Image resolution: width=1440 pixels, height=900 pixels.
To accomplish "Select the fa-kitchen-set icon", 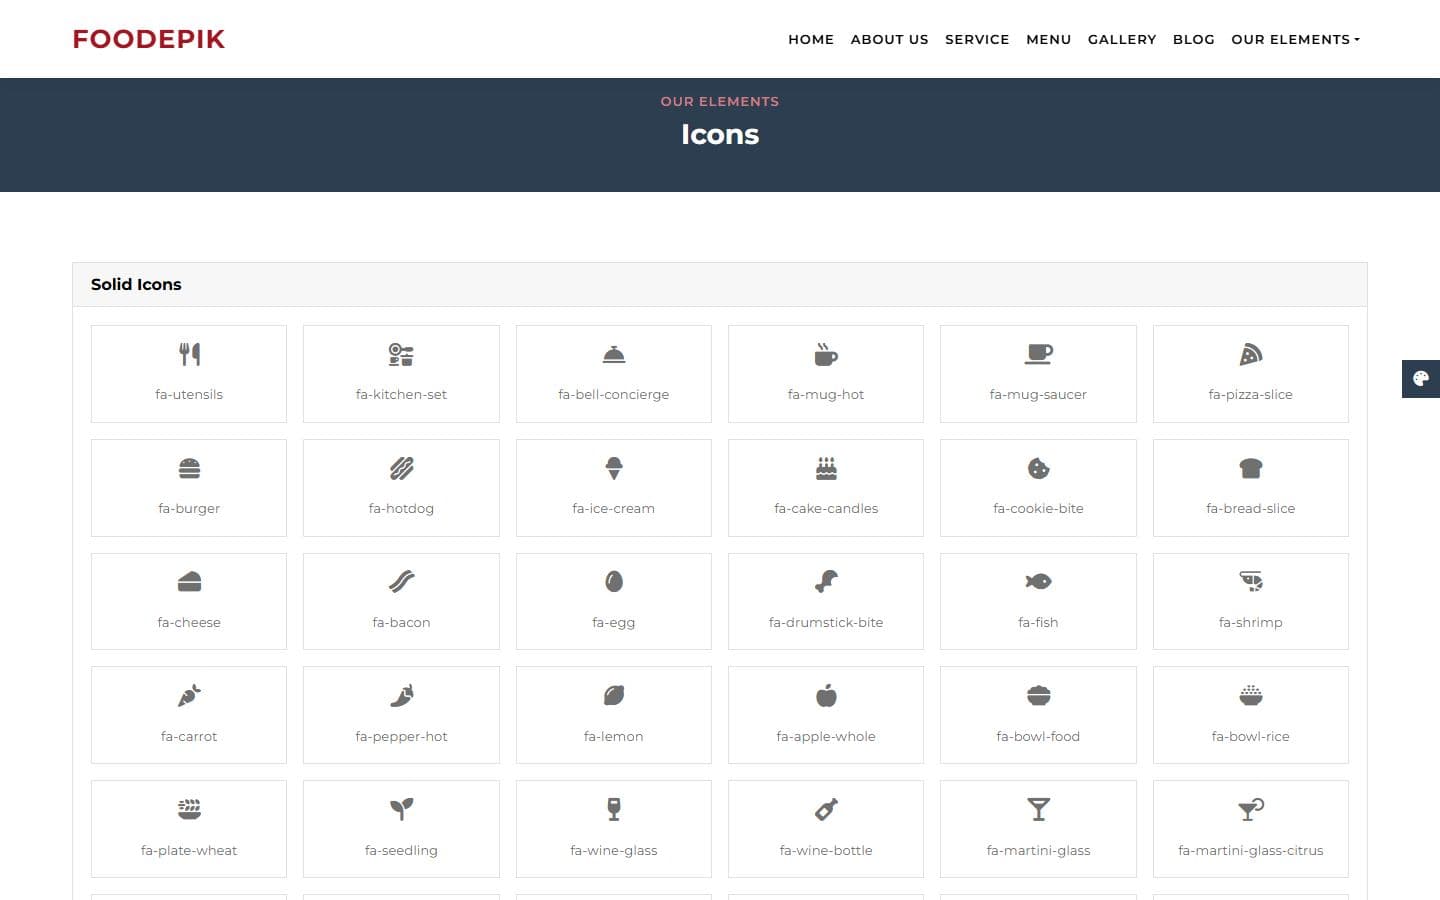I will pyautogui.click(x=401, y=354).
